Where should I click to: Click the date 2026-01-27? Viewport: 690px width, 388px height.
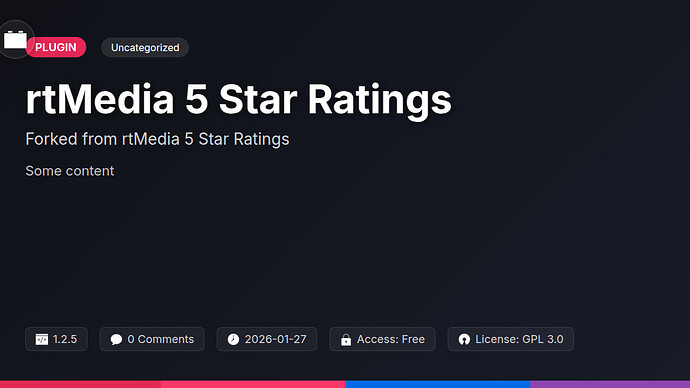tap(275, 339)
